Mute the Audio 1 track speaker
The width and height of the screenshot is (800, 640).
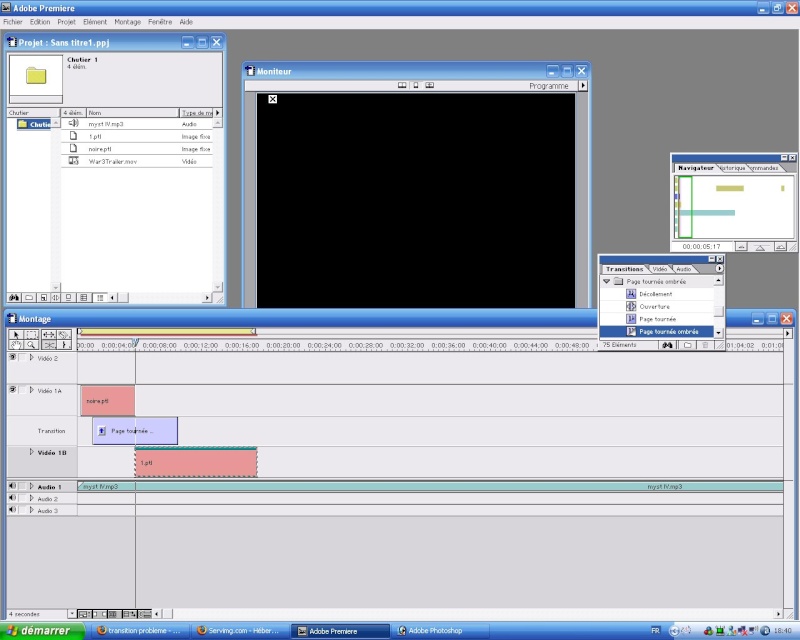point(13,486)
